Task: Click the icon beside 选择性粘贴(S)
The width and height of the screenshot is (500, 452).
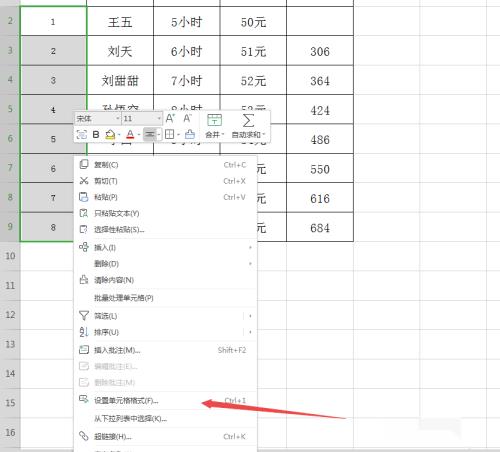Action: 83,229
